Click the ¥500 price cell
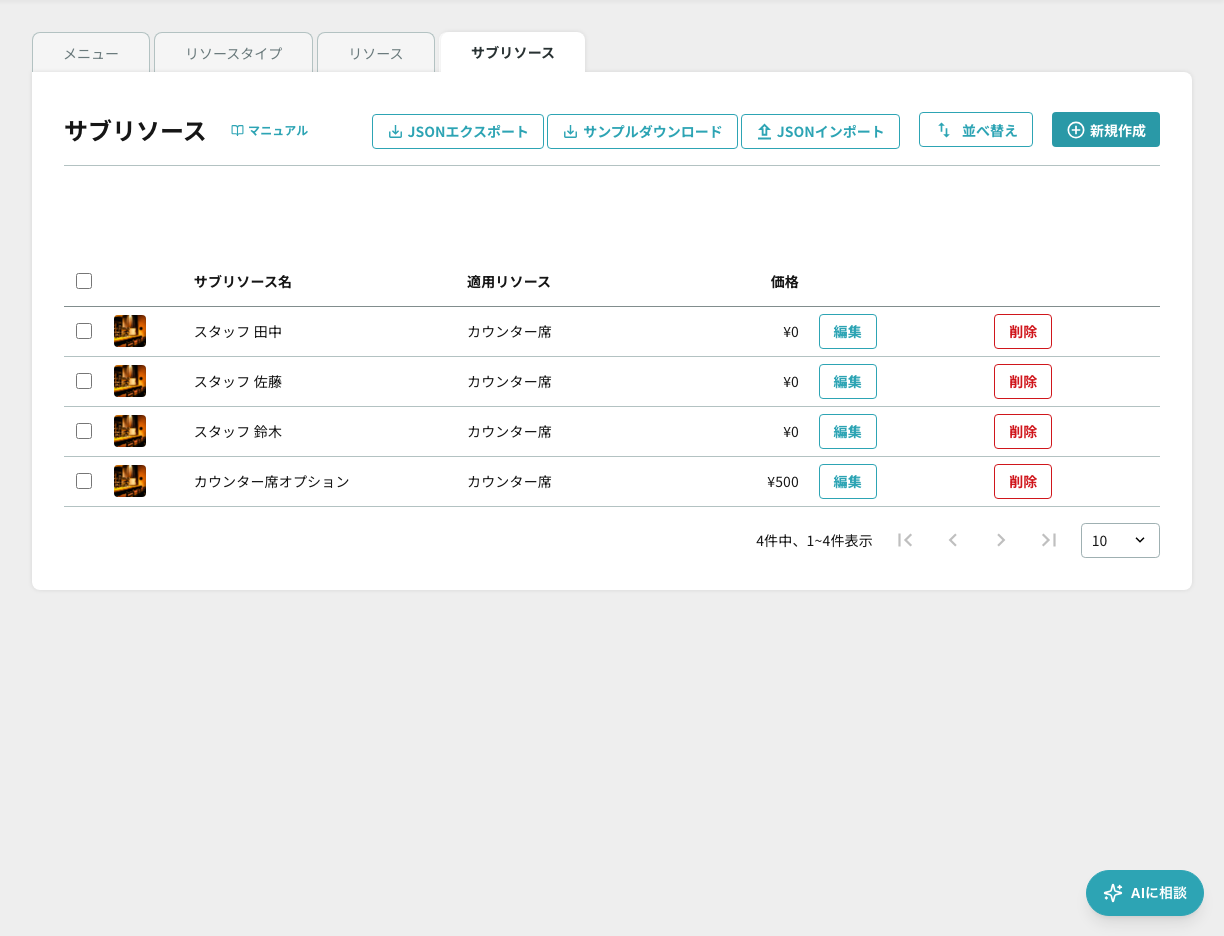The height and width of the screenshot is (936, 1224). pyautogui.click(x=783, y=482)
